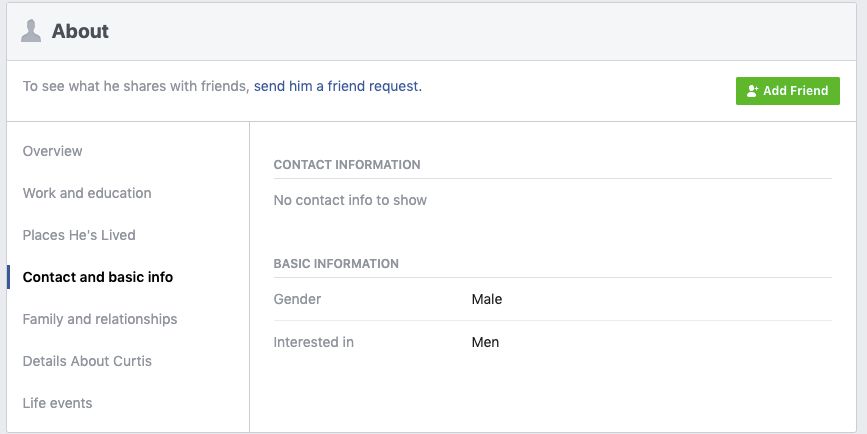The height and width of the screenshot is (434, 867).
Task: Open Family and relationships section
Action: click(100, 319)
